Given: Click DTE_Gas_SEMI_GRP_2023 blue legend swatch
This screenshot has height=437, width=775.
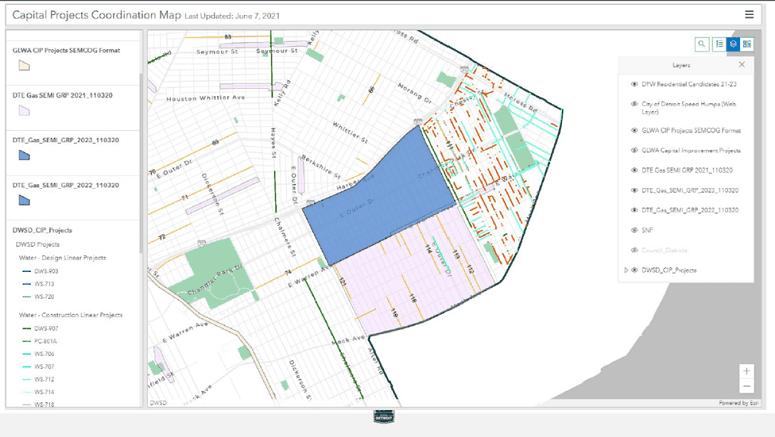Looking at the screenshot, I should point(24,155).
